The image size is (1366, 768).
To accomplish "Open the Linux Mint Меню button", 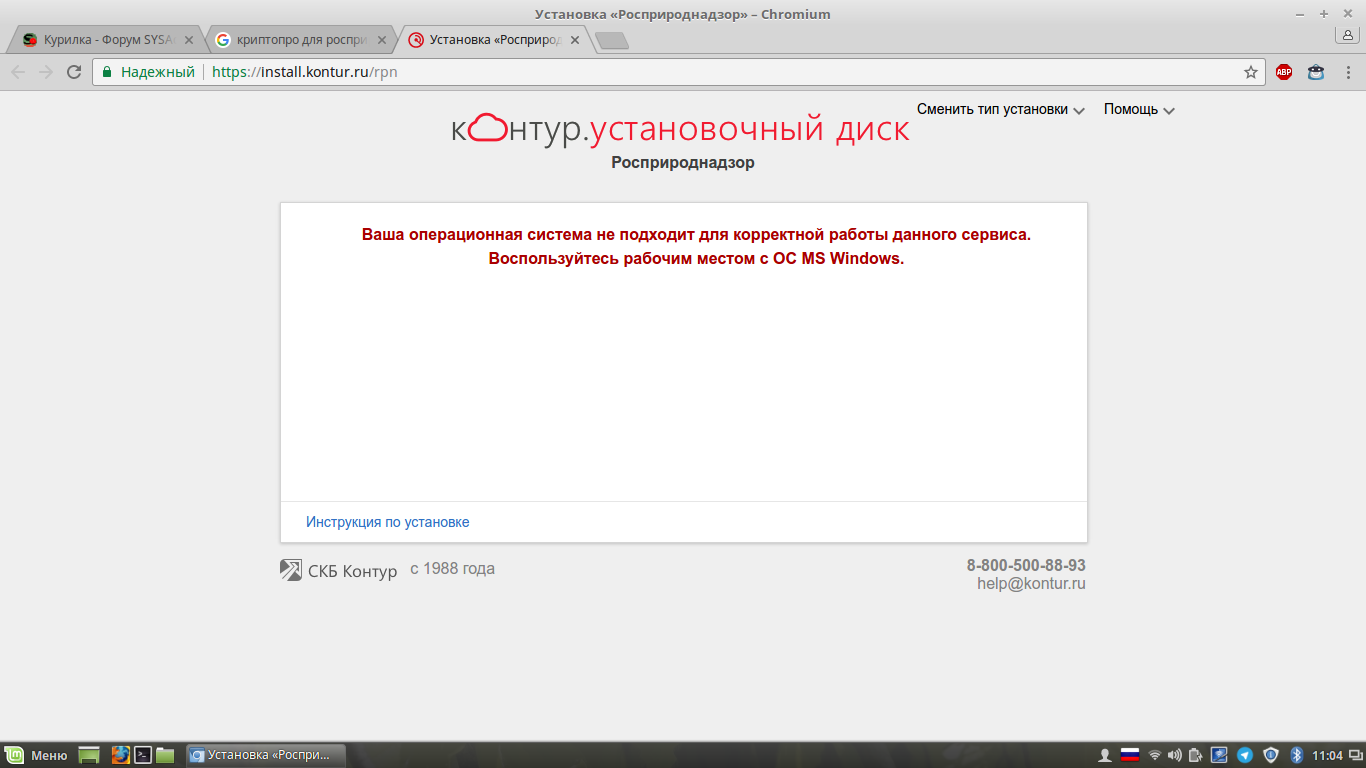I will point(36,755).
